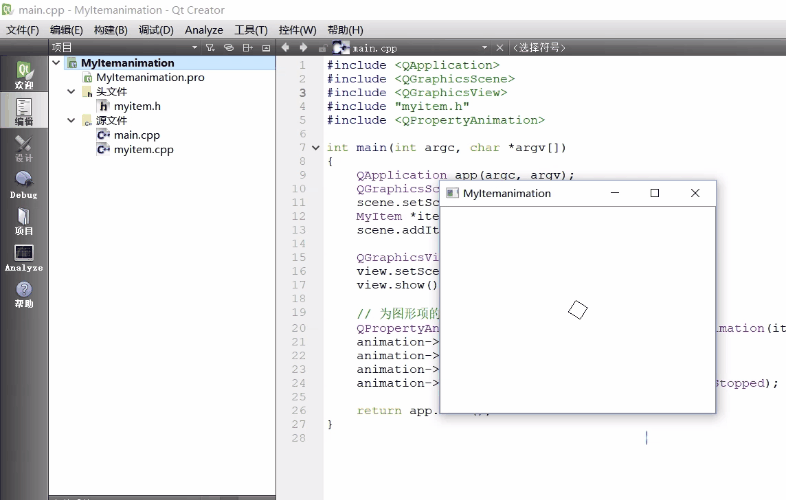Open the 文件(F) menu
This screenshot has width=786, height=500.
pos(23,30)
